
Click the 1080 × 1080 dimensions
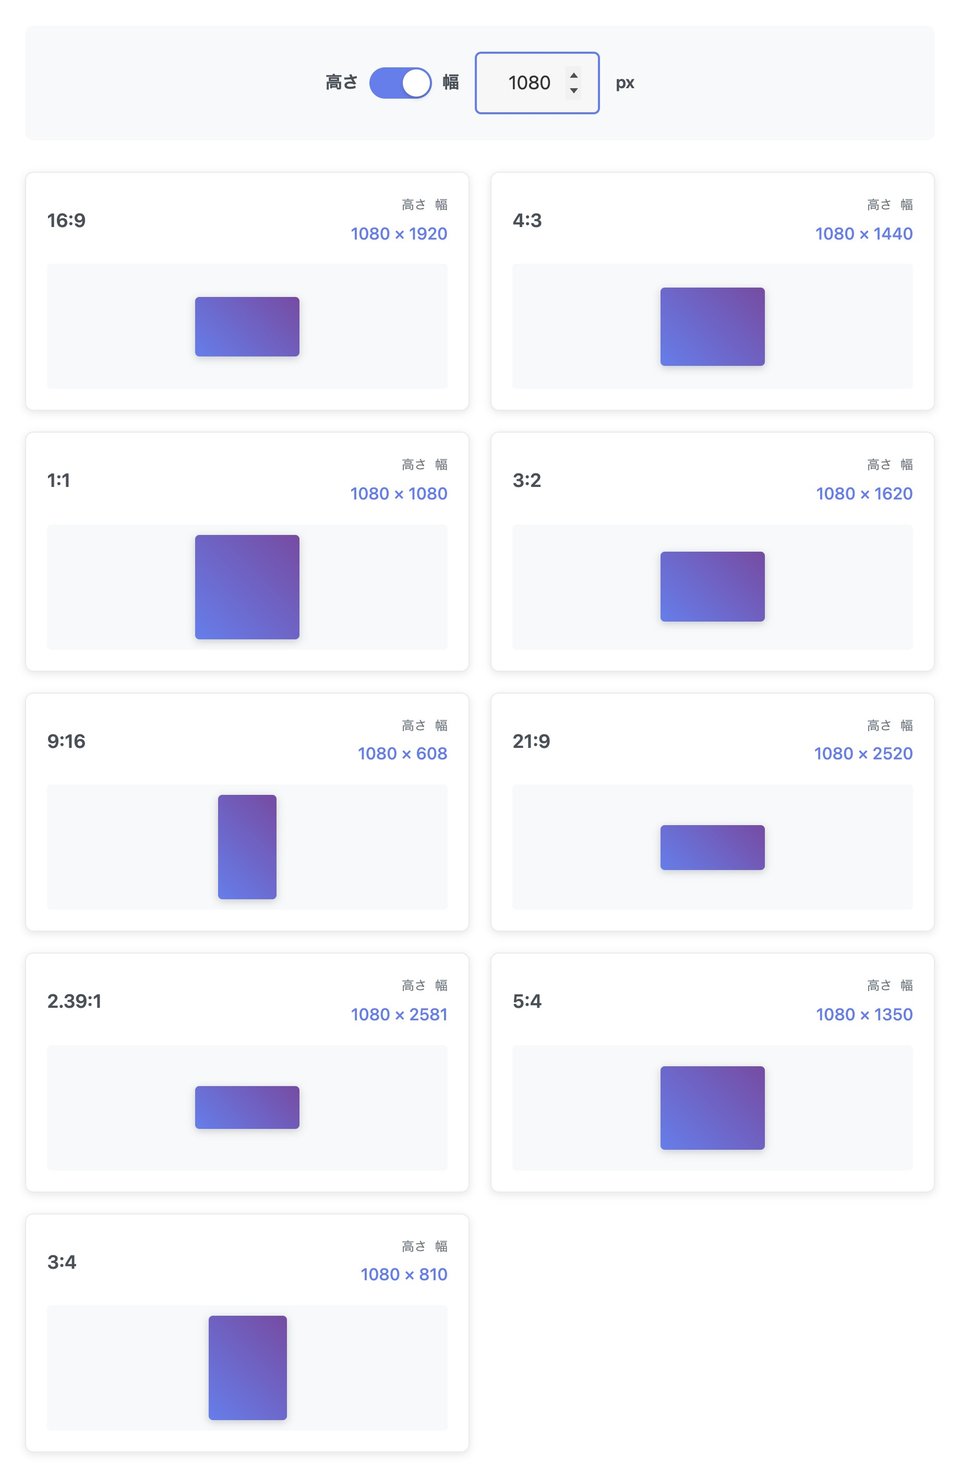click(399, 494)
